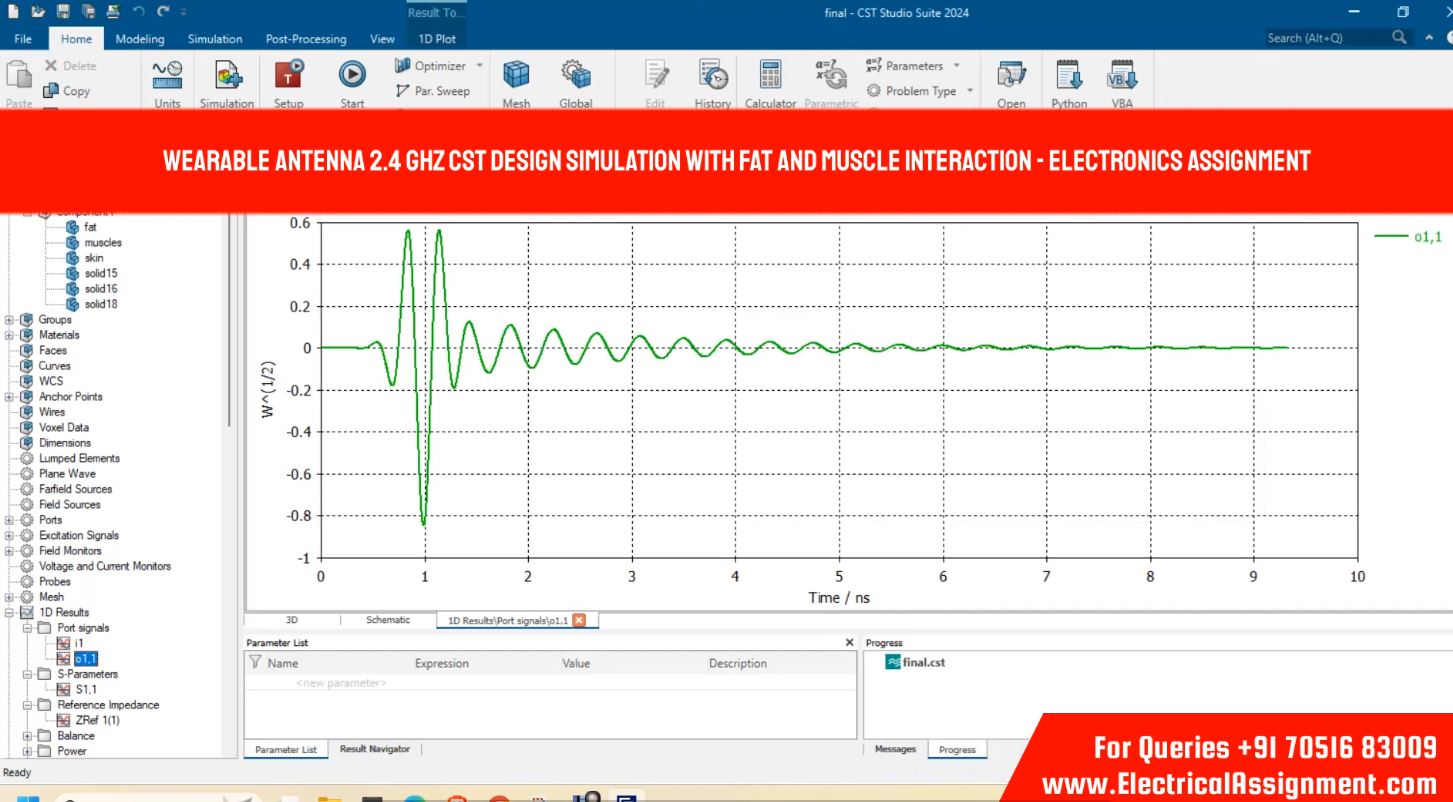Open the Units settings icon
The height and width of the screenshot is (802, 1453).
point(167,77)
